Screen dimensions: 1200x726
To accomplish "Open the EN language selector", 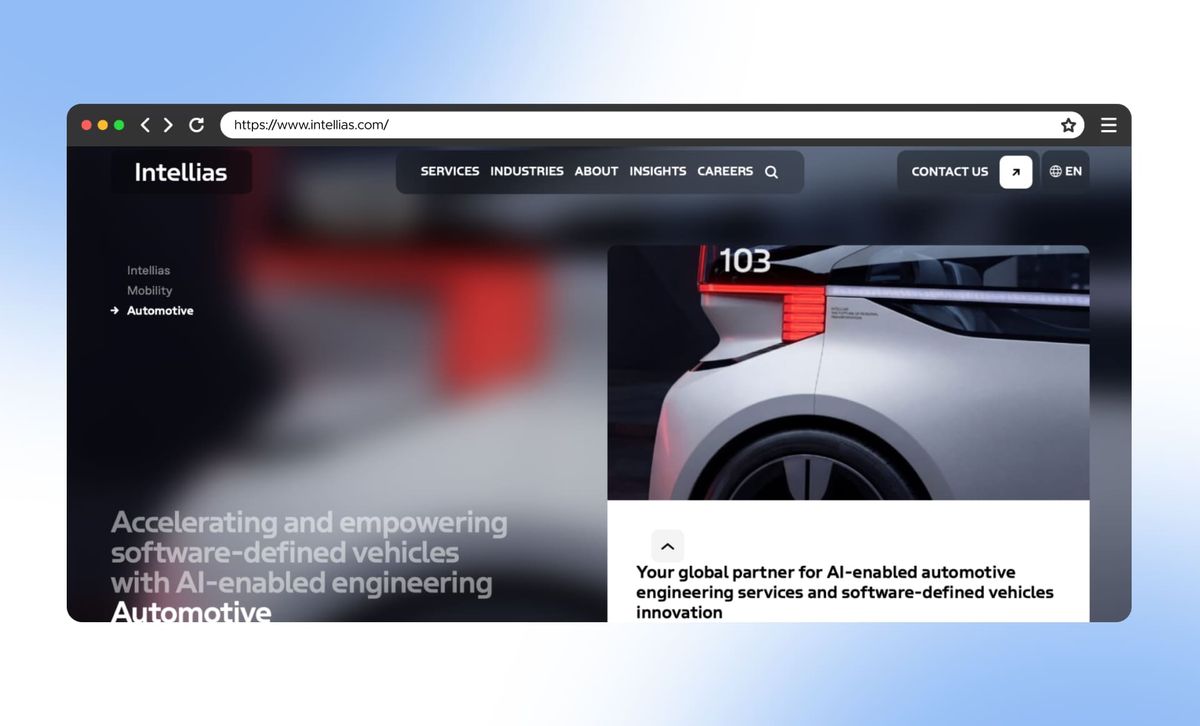I will (x=1065, y=172).
